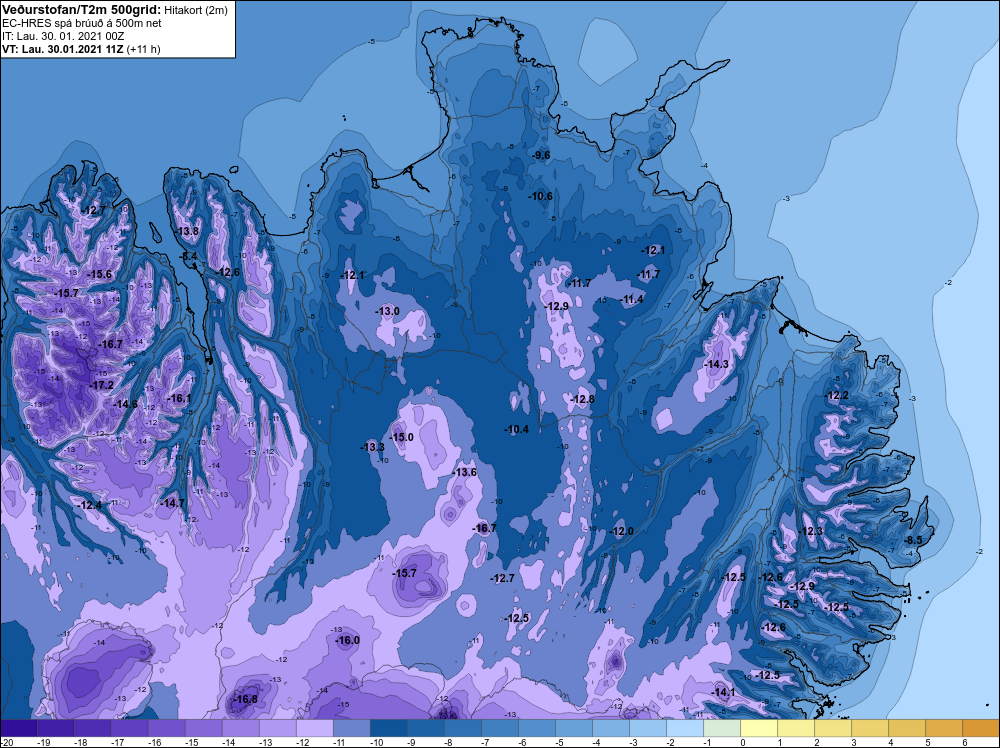Viewport: 1000px width, 748px height.
Task: Click the -12.2 temperature label
Action: click(837, 395)
